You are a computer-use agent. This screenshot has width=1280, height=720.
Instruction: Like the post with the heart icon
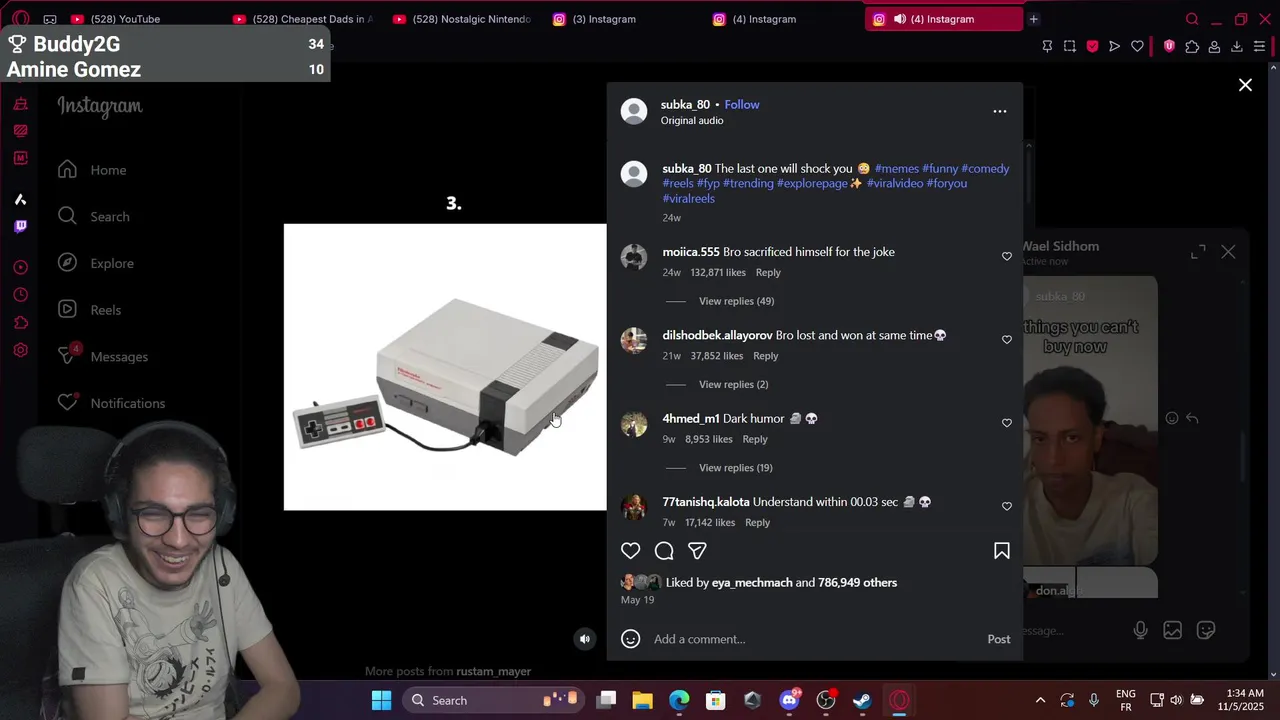point(630,551)
